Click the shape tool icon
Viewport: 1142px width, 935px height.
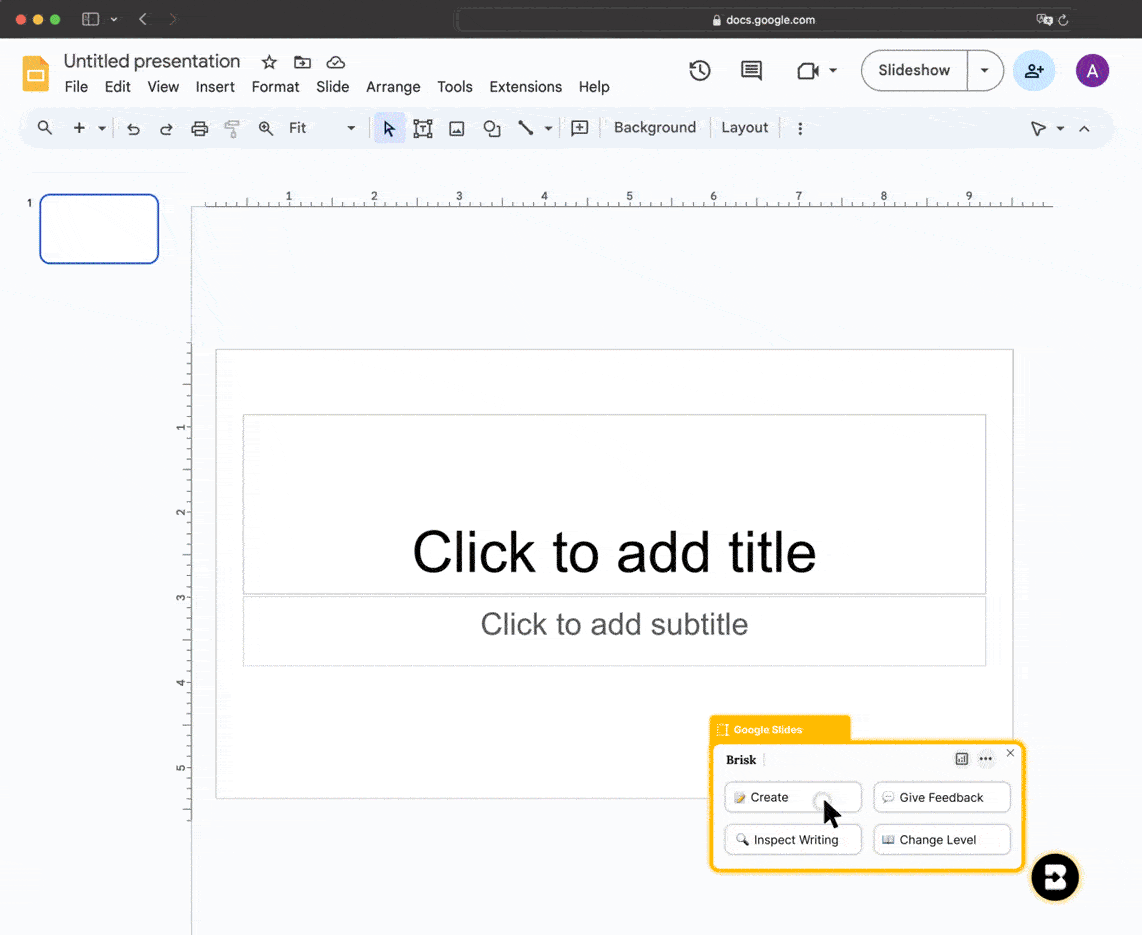pos(492,129)
